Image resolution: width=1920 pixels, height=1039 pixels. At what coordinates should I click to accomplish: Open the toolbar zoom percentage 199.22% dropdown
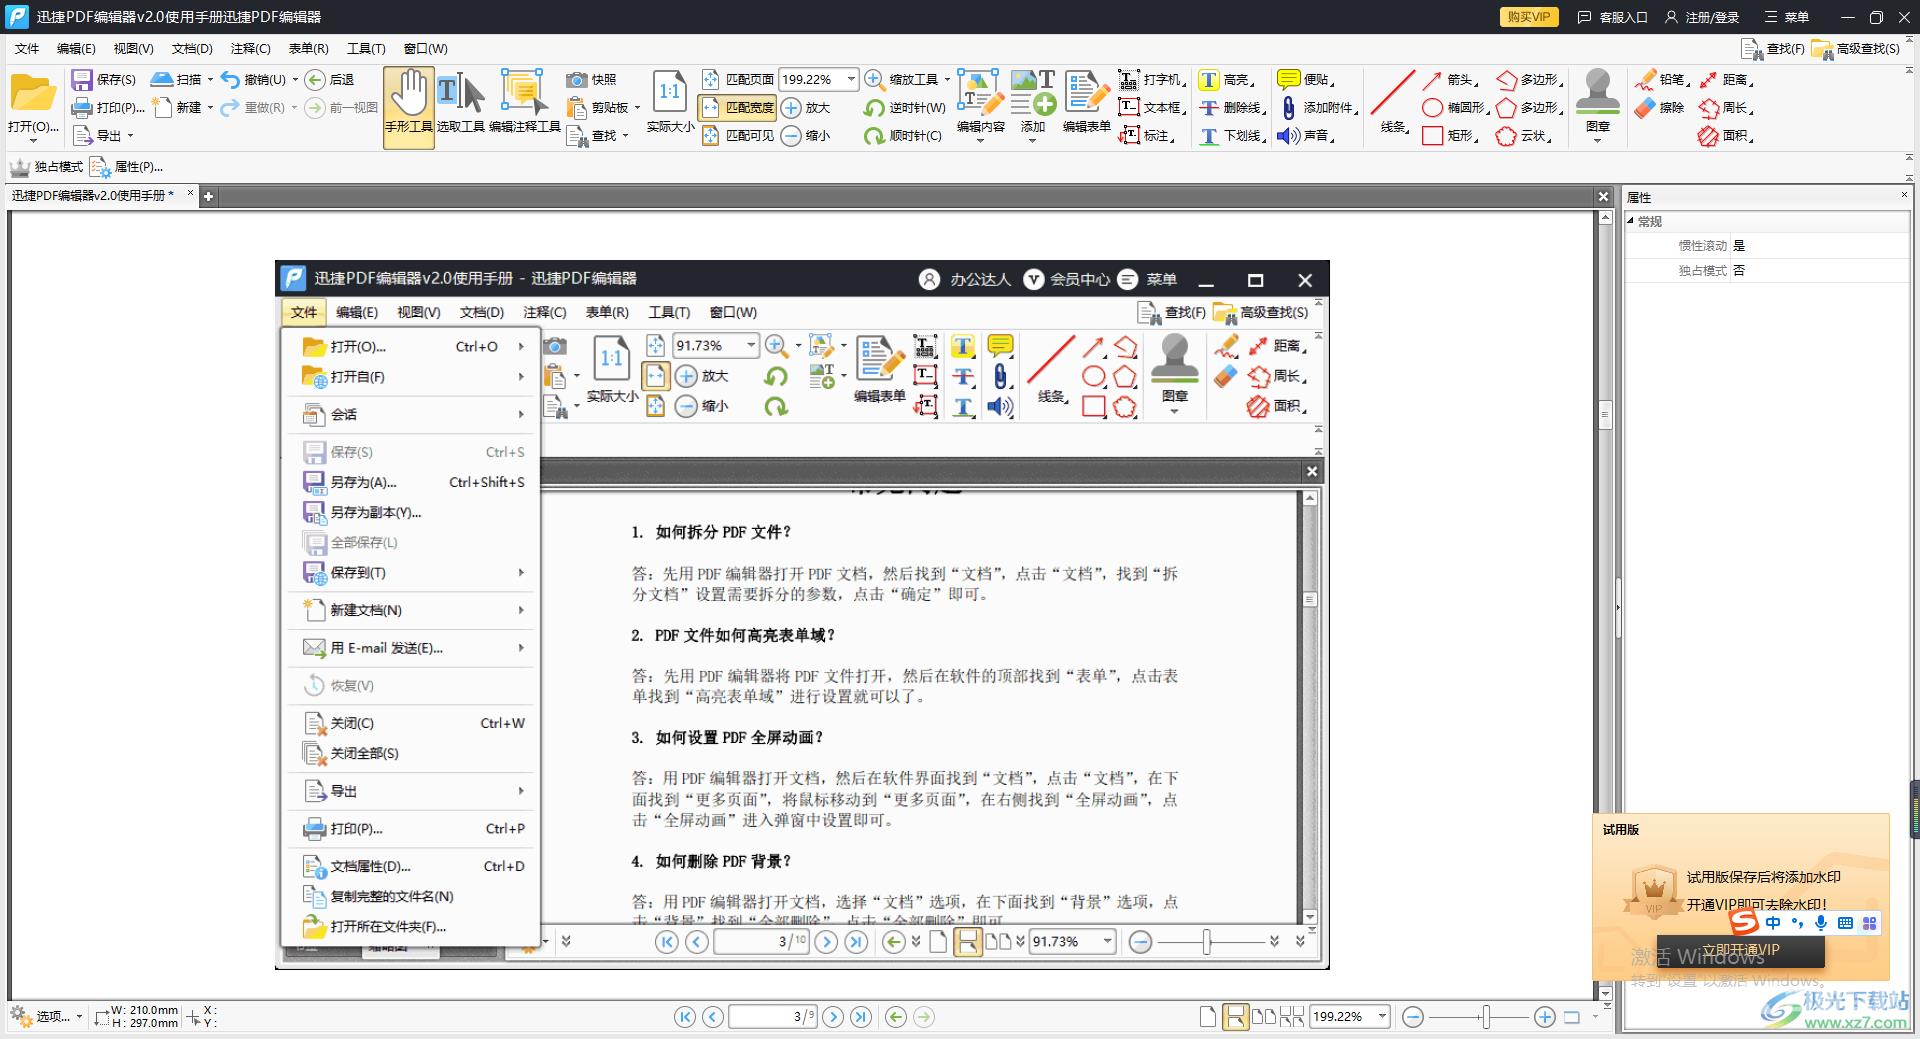851,79
